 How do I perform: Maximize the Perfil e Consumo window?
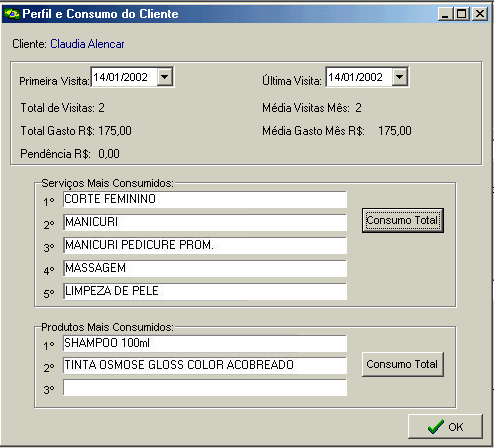pos(462,14)
